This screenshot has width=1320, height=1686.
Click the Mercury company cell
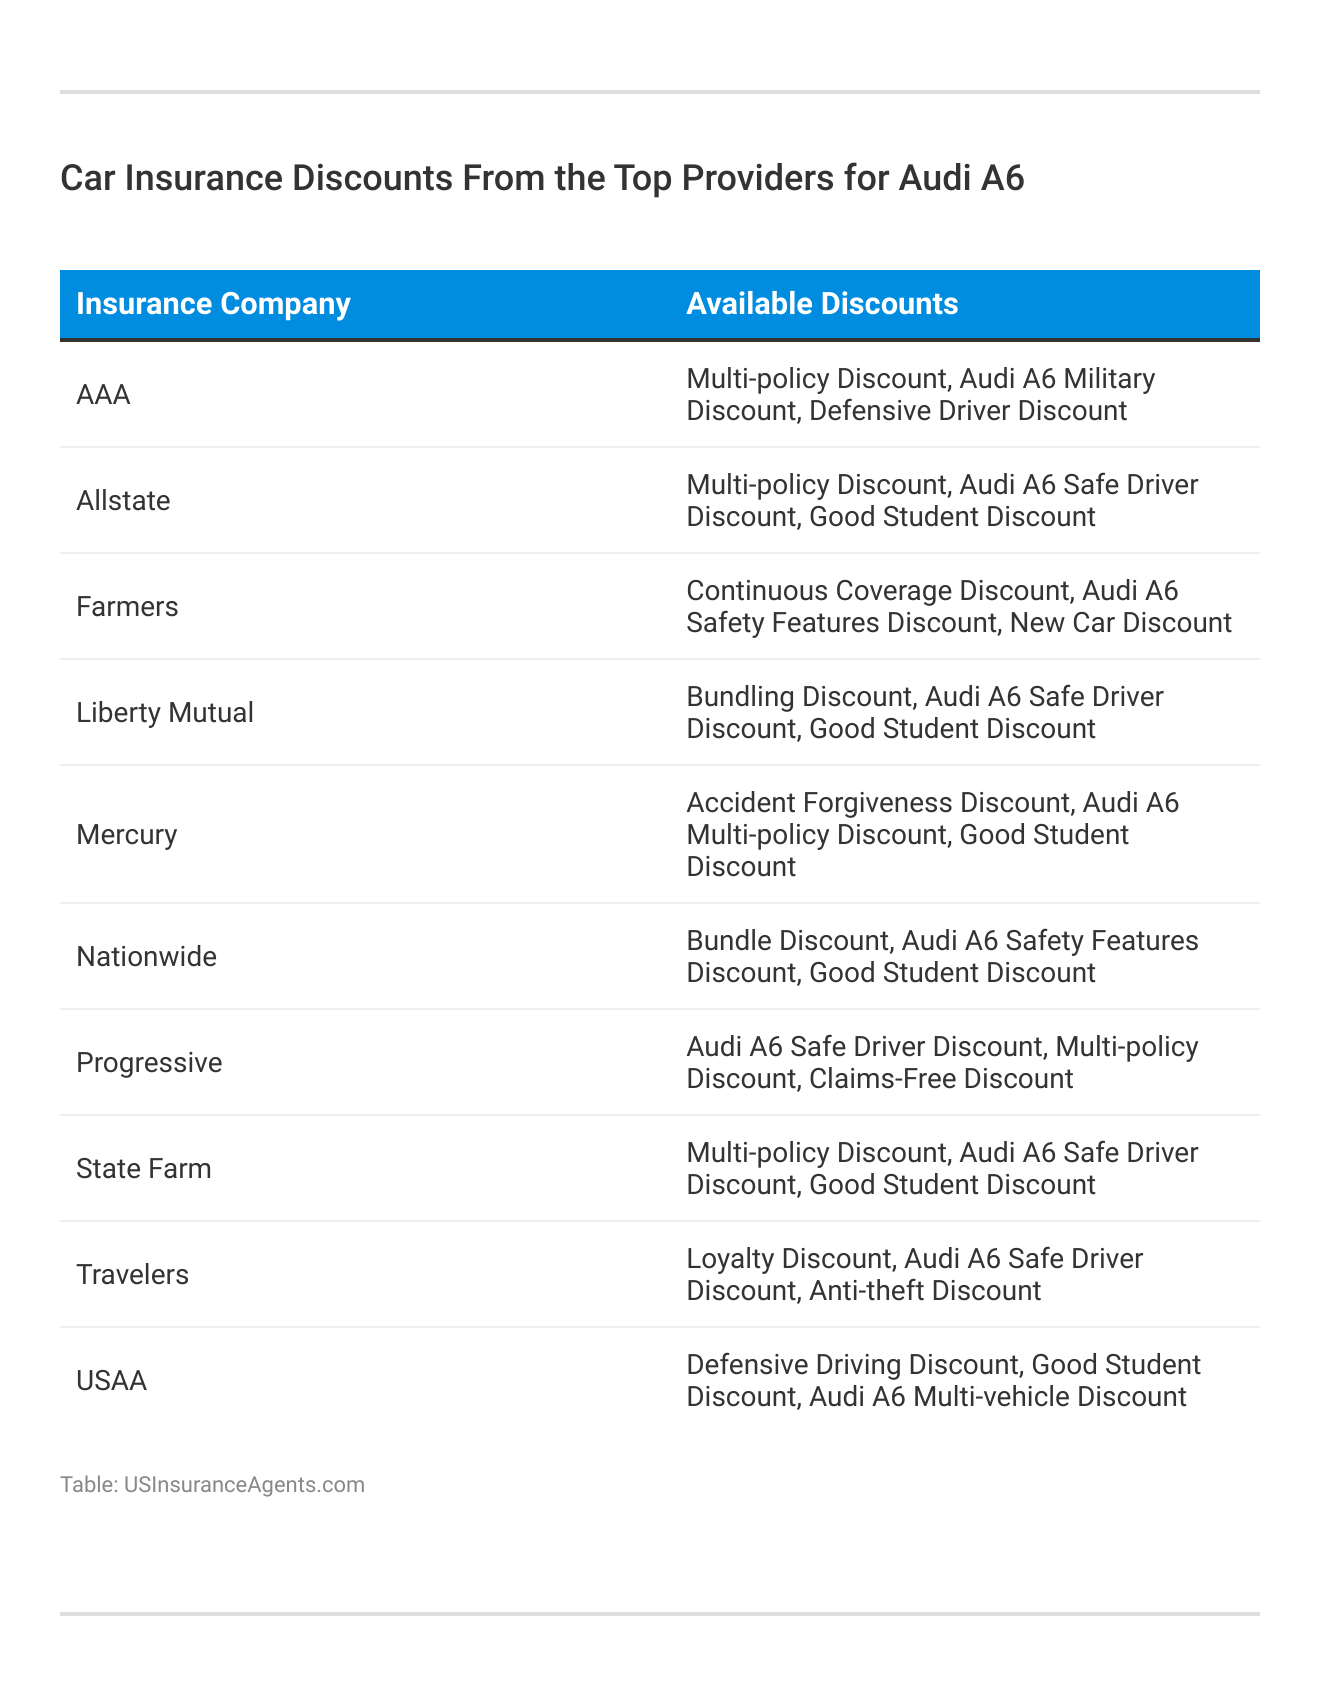(126, 835)
